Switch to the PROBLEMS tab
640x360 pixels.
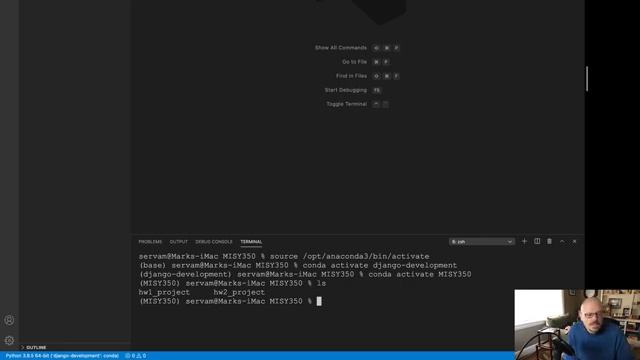click(150, 242)
